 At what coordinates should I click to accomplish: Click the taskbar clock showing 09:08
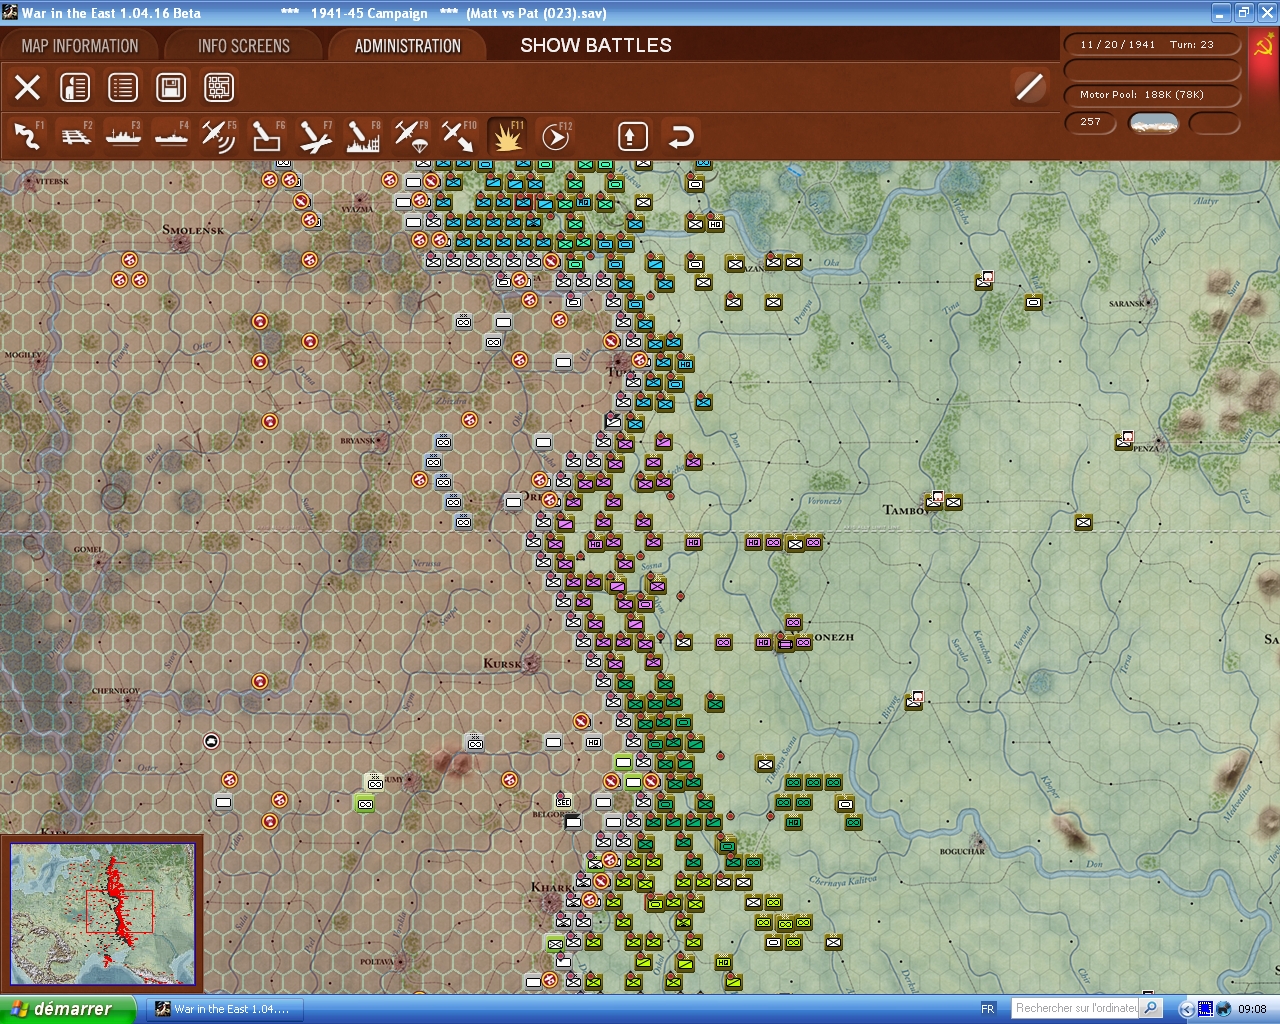(x=1252, y=1010)
